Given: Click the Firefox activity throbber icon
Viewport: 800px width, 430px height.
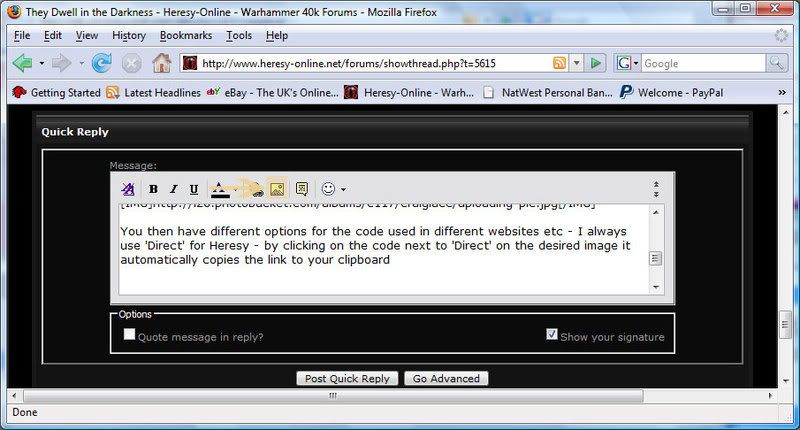Looking at the screenshot, I should (781, 35).
